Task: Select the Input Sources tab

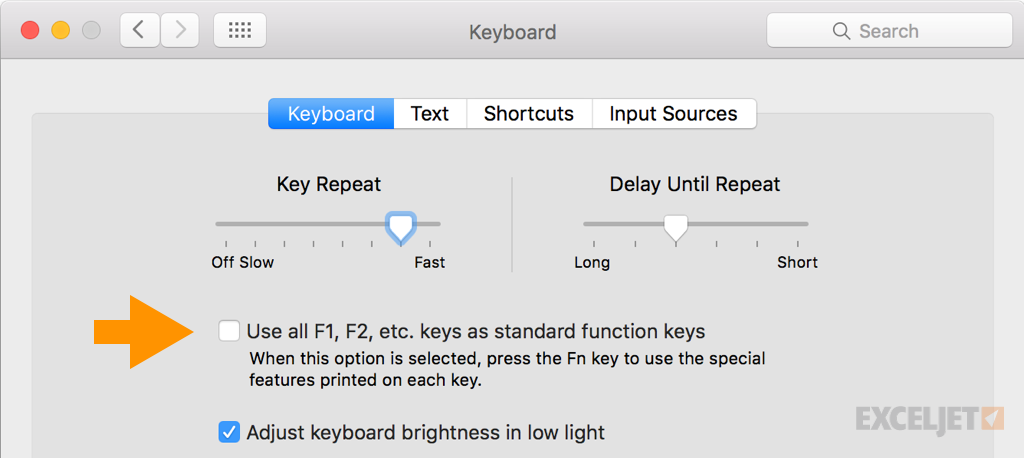Action: coord(674,114)
